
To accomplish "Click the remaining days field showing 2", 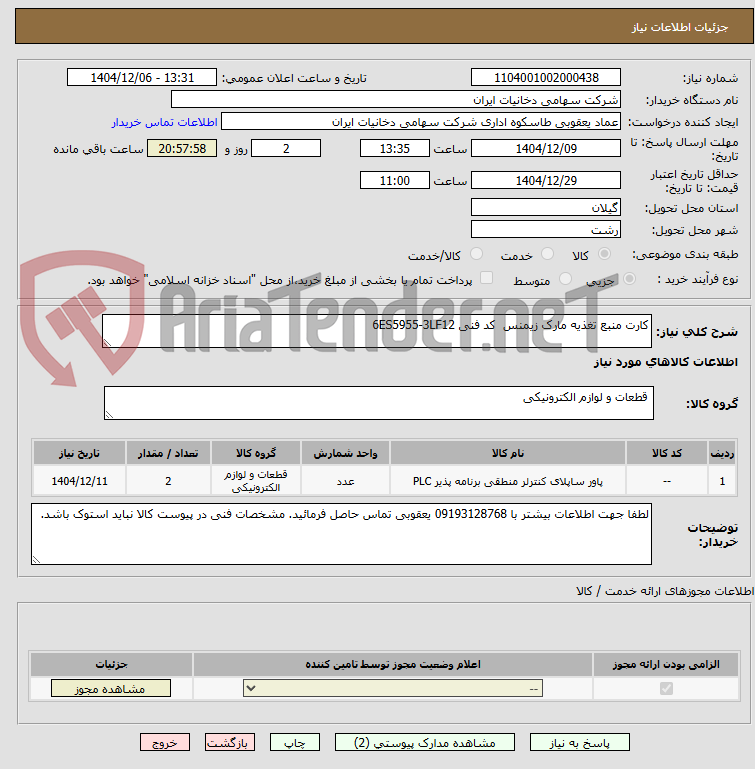I will pyautogui.click(x=286, y=148).
